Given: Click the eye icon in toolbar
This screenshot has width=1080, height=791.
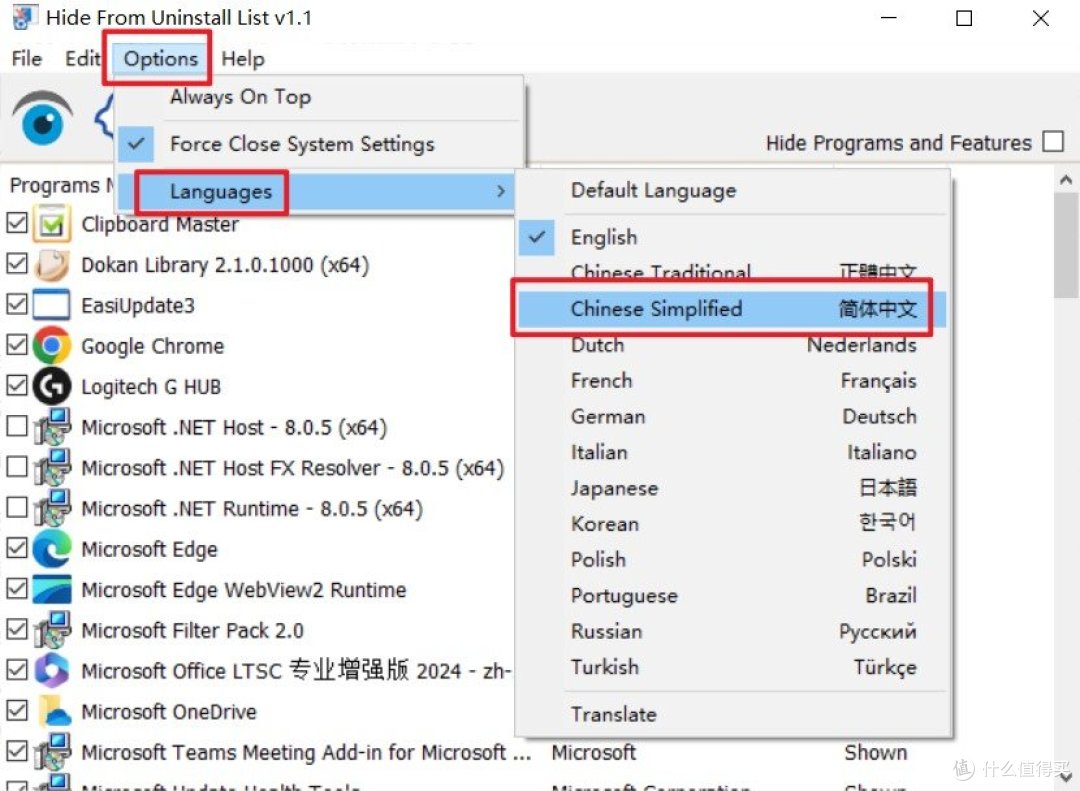Looking at the screenshot, I should (43, 119).
